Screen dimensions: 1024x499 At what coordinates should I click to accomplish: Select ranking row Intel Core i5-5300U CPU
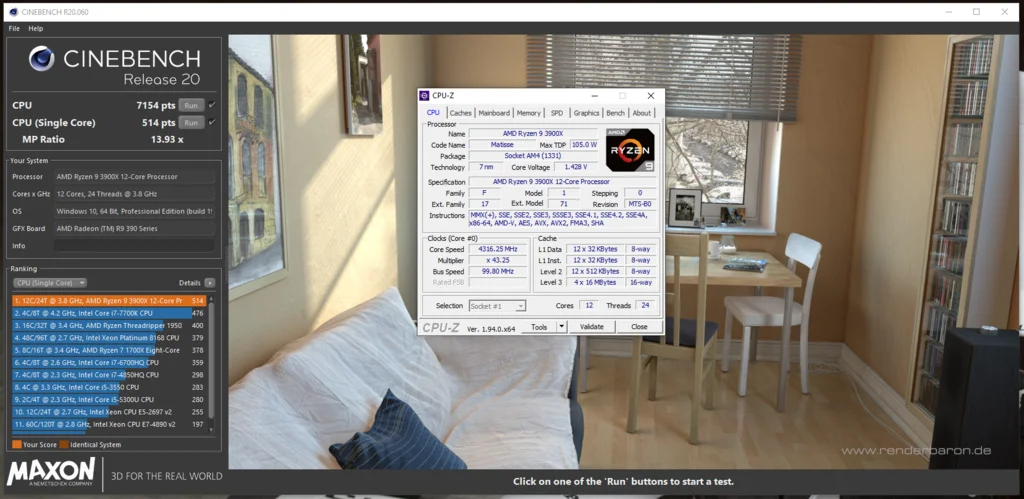[x=109, y=399]
